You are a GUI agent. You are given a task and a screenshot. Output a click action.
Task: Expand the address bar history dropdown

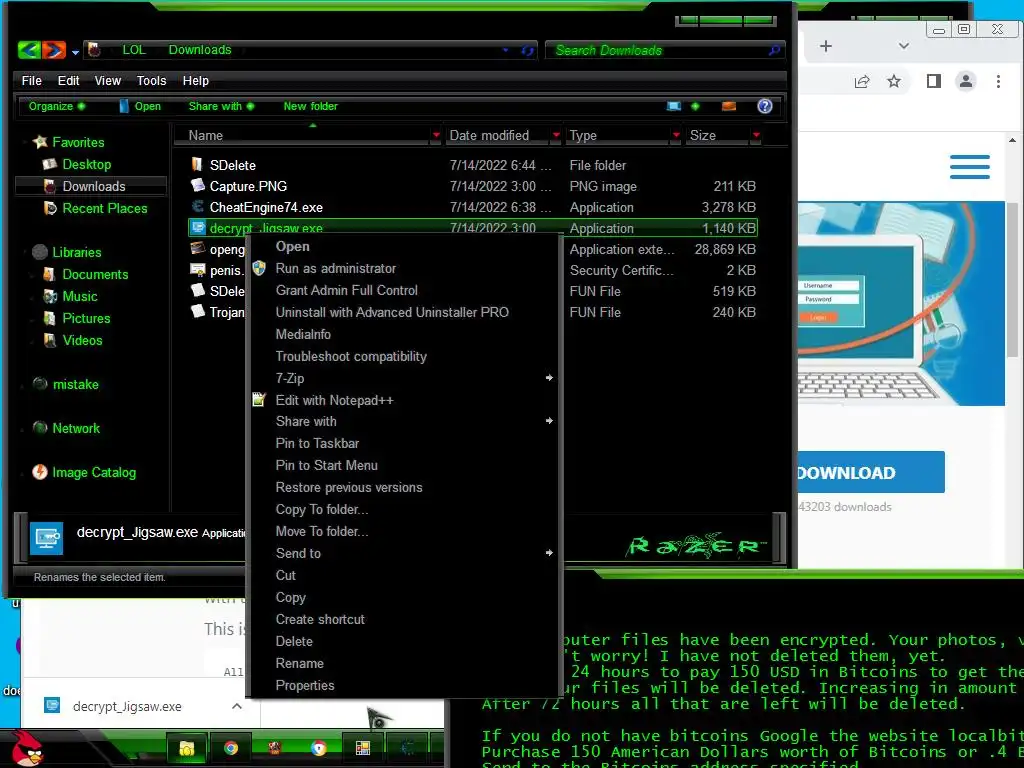pos(505,50)
